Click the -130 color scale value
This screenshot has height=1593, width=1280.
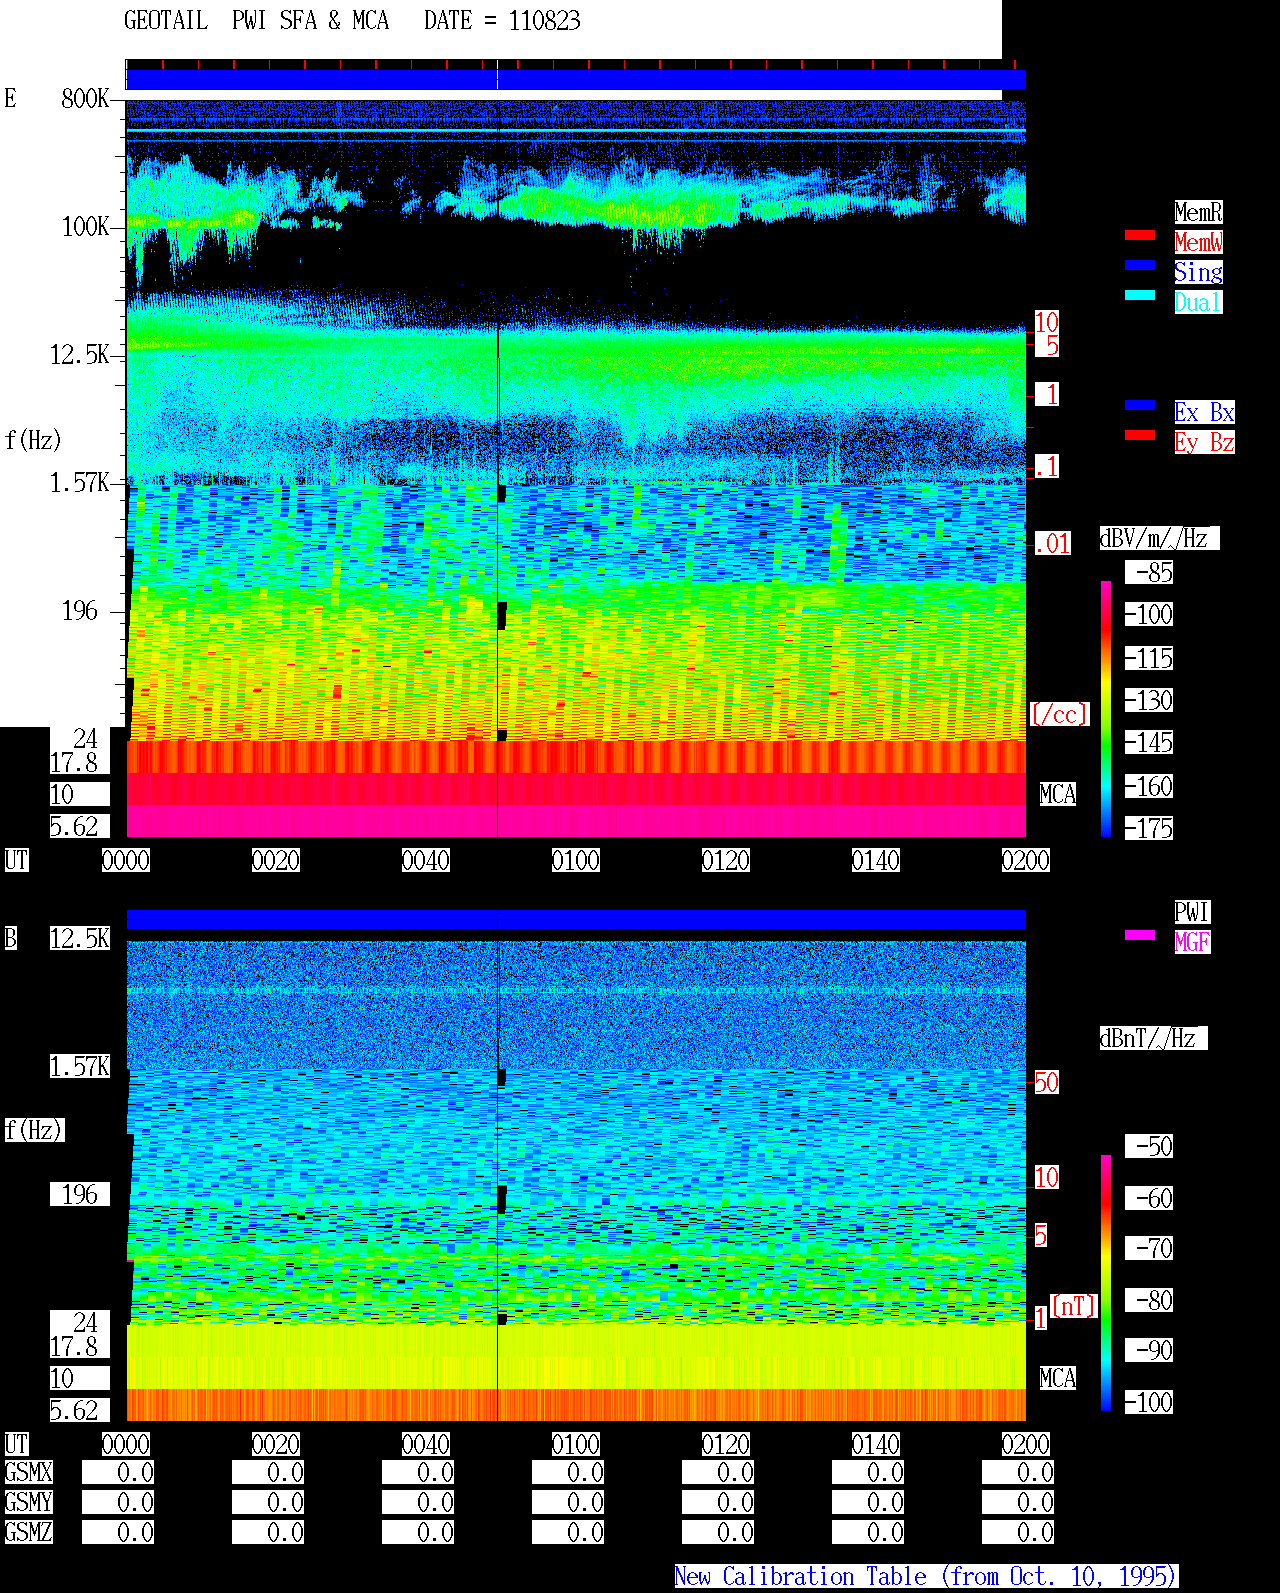click(x=1149, y=700)
